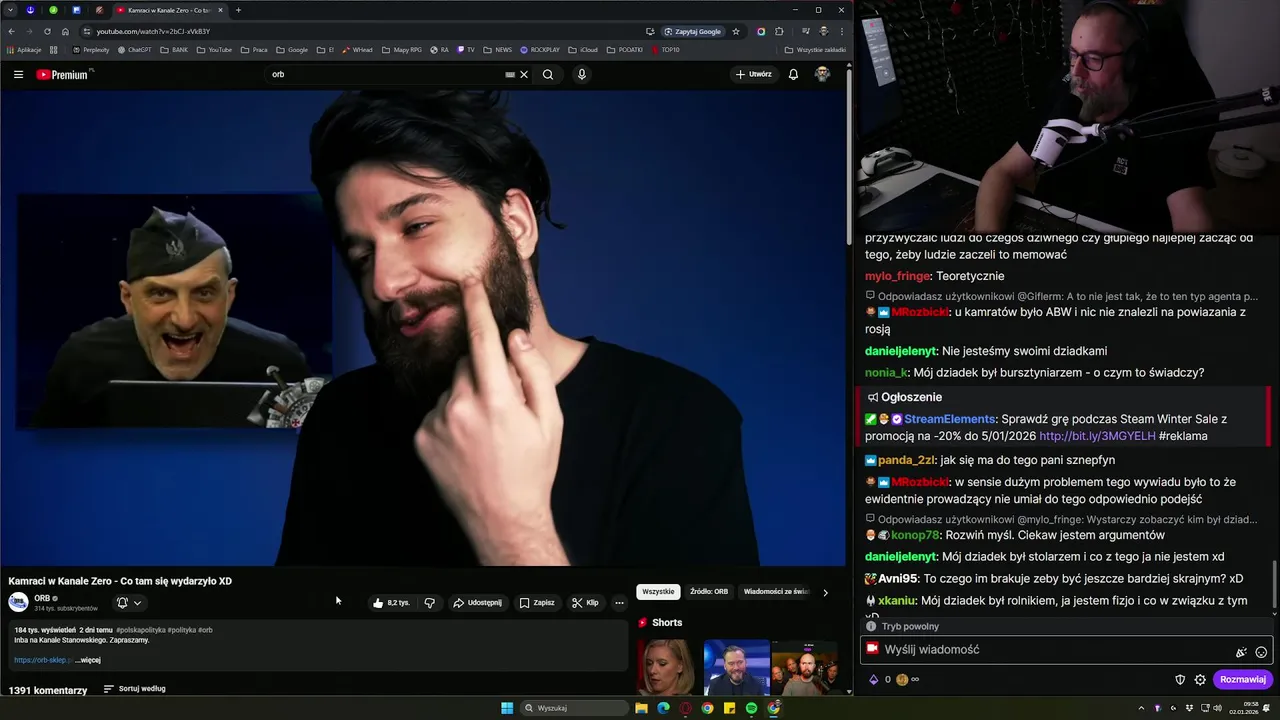Open the #polskapolityka hashtag
This screenshot has width=1280, height=720.
click(140, 630)
